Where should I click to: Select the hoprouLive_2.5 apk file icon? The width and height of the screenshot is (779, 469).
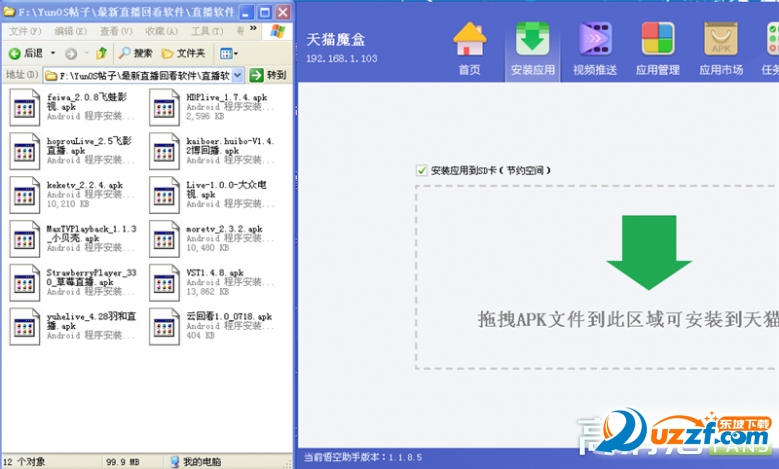24,151
